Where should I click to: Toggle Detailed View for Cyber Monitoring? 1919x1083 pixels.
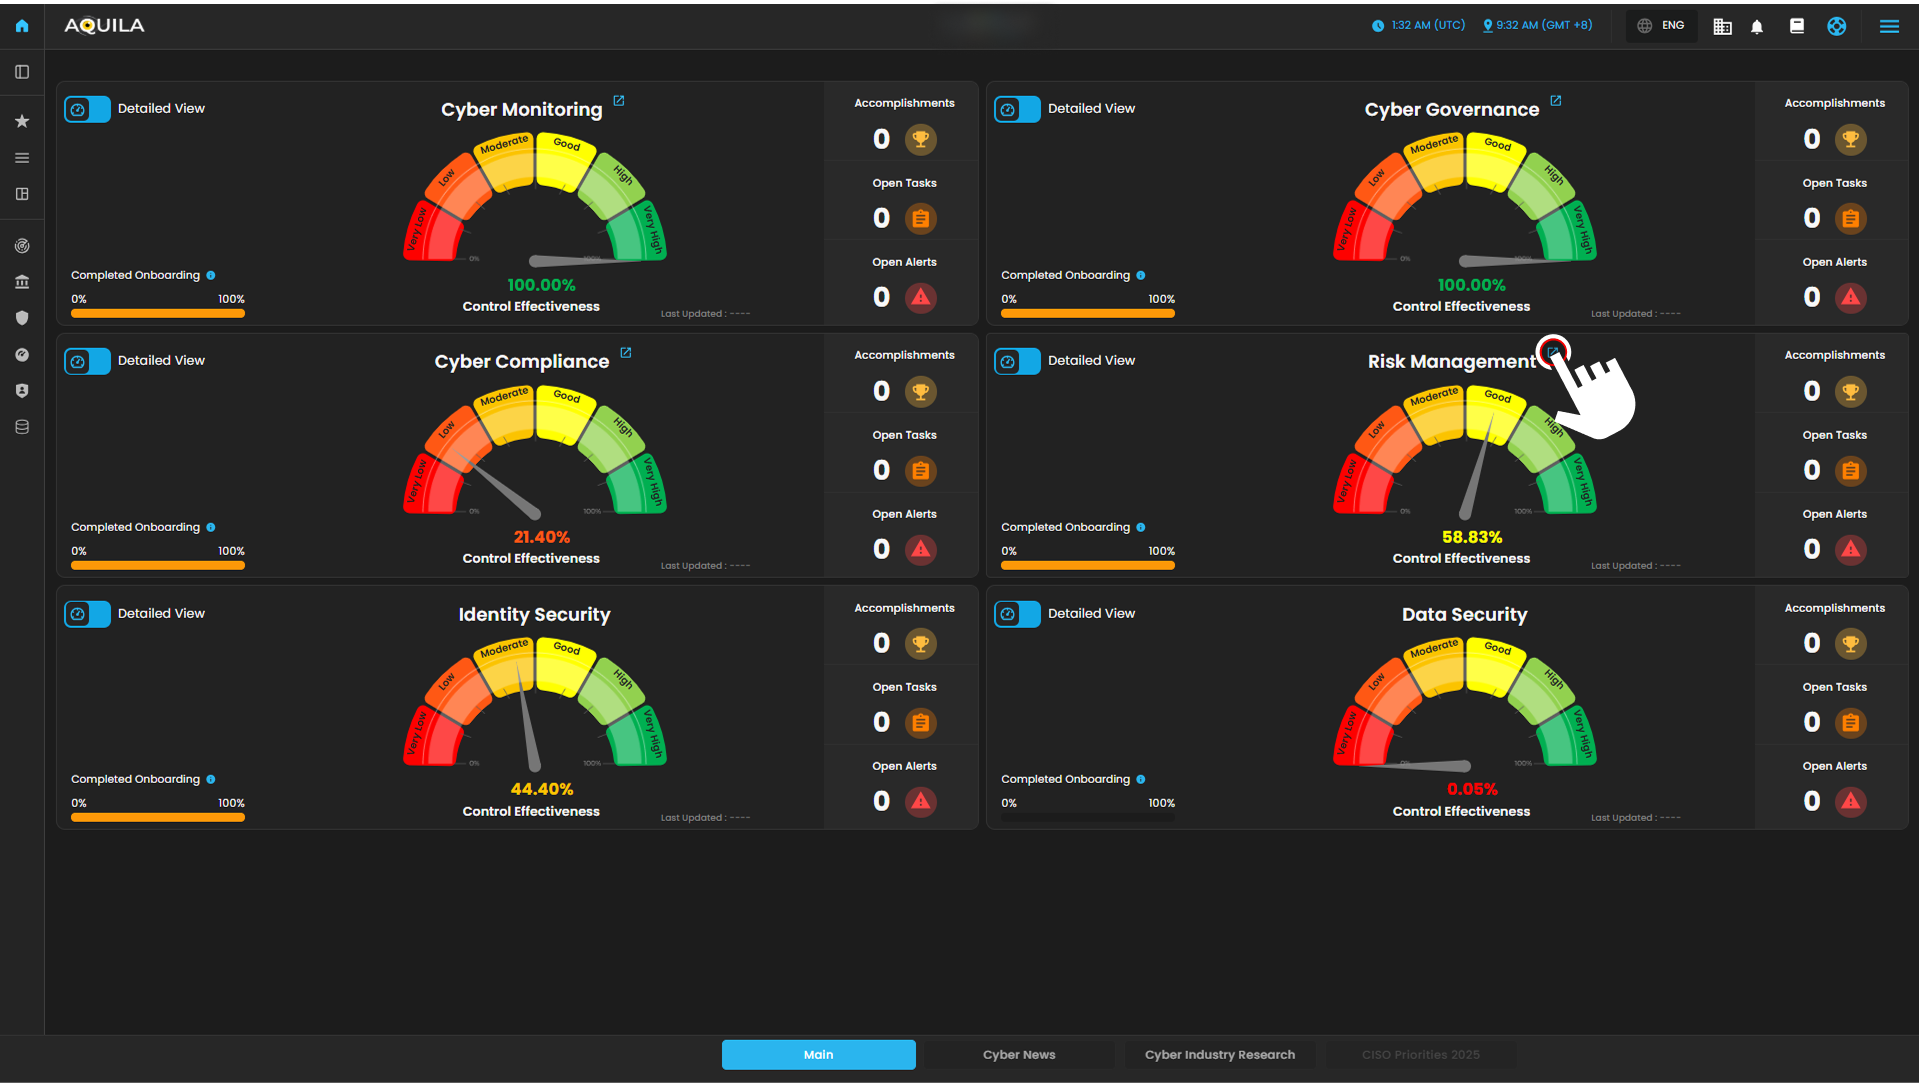point(88,109)
